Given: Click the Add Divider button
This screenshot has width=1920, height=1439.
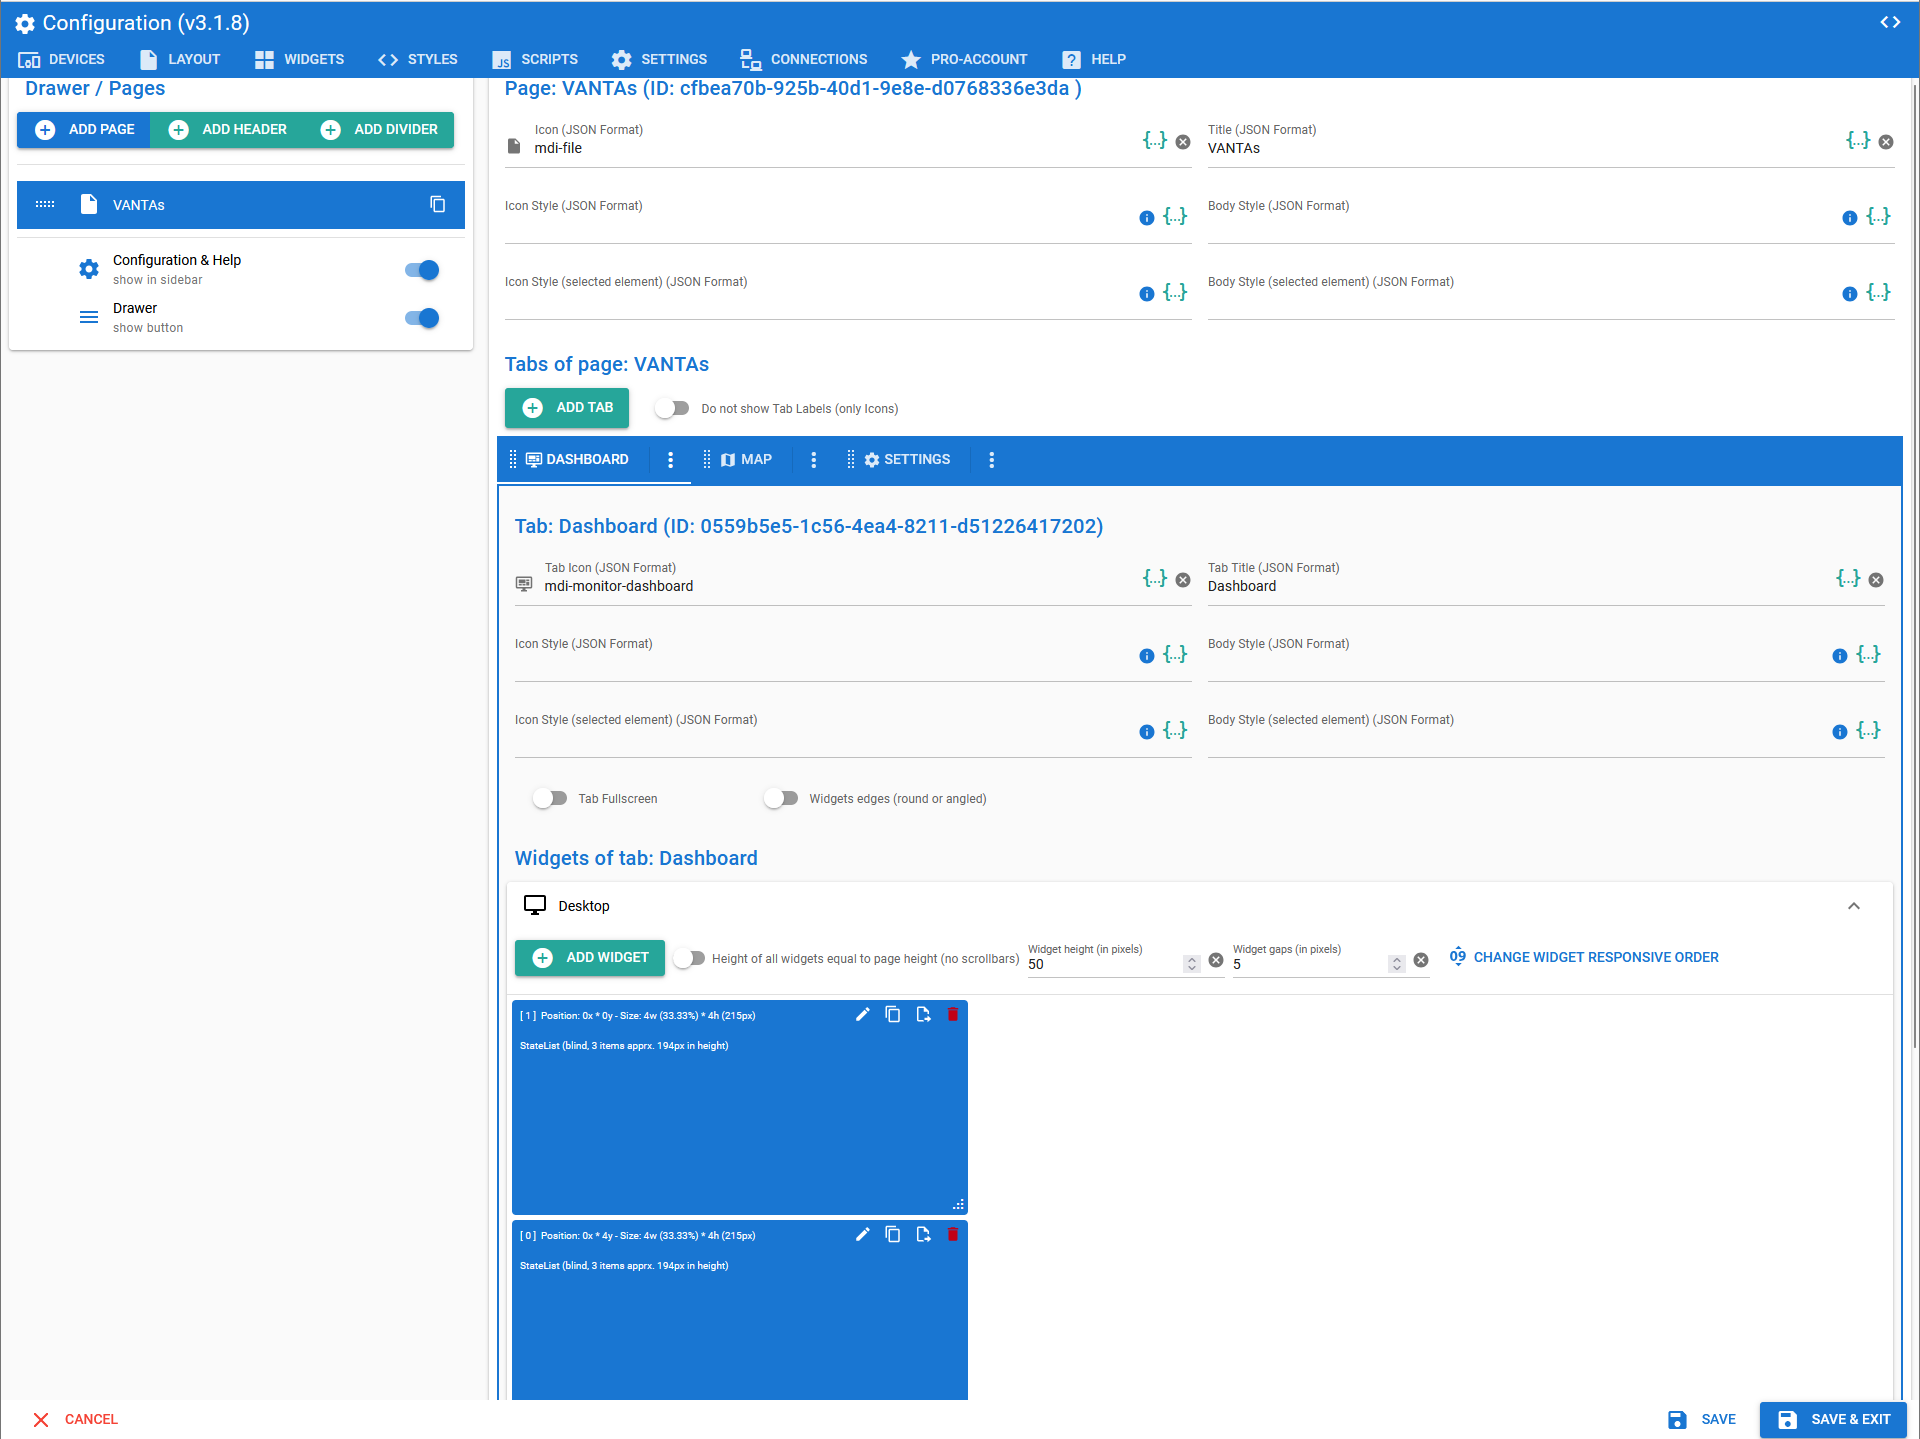Looking at the screenshot, I should (x=379, y=129).
